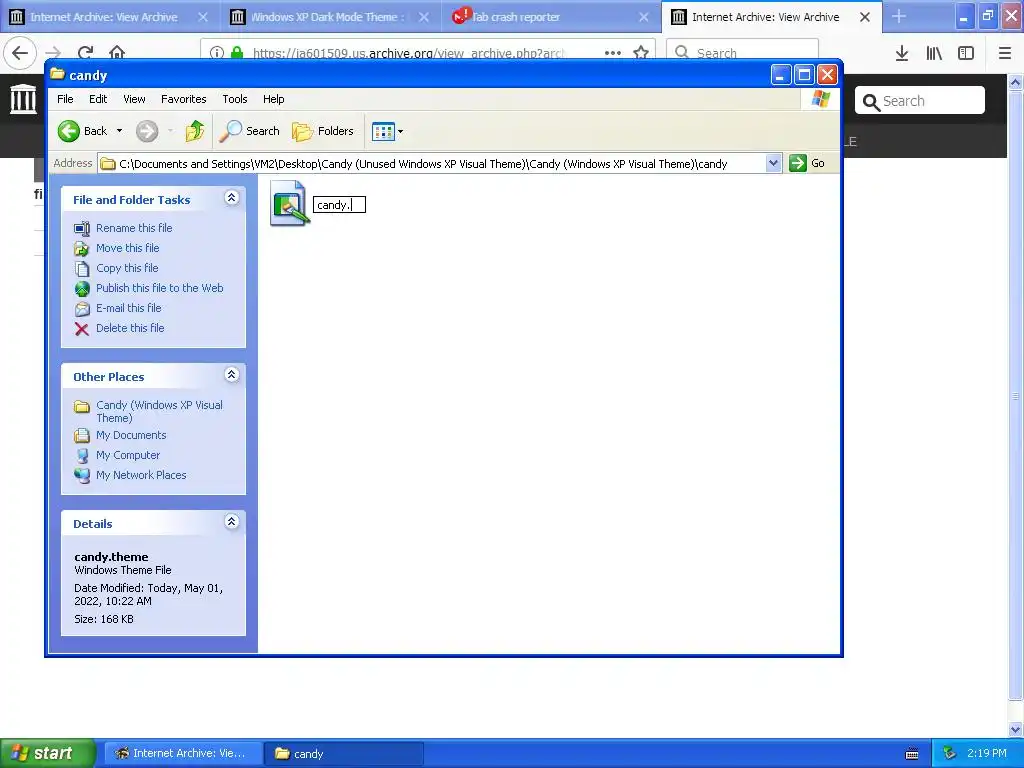Click the My Network Places icon
The width and height of the screenshot is (1024, 768).
82,476
